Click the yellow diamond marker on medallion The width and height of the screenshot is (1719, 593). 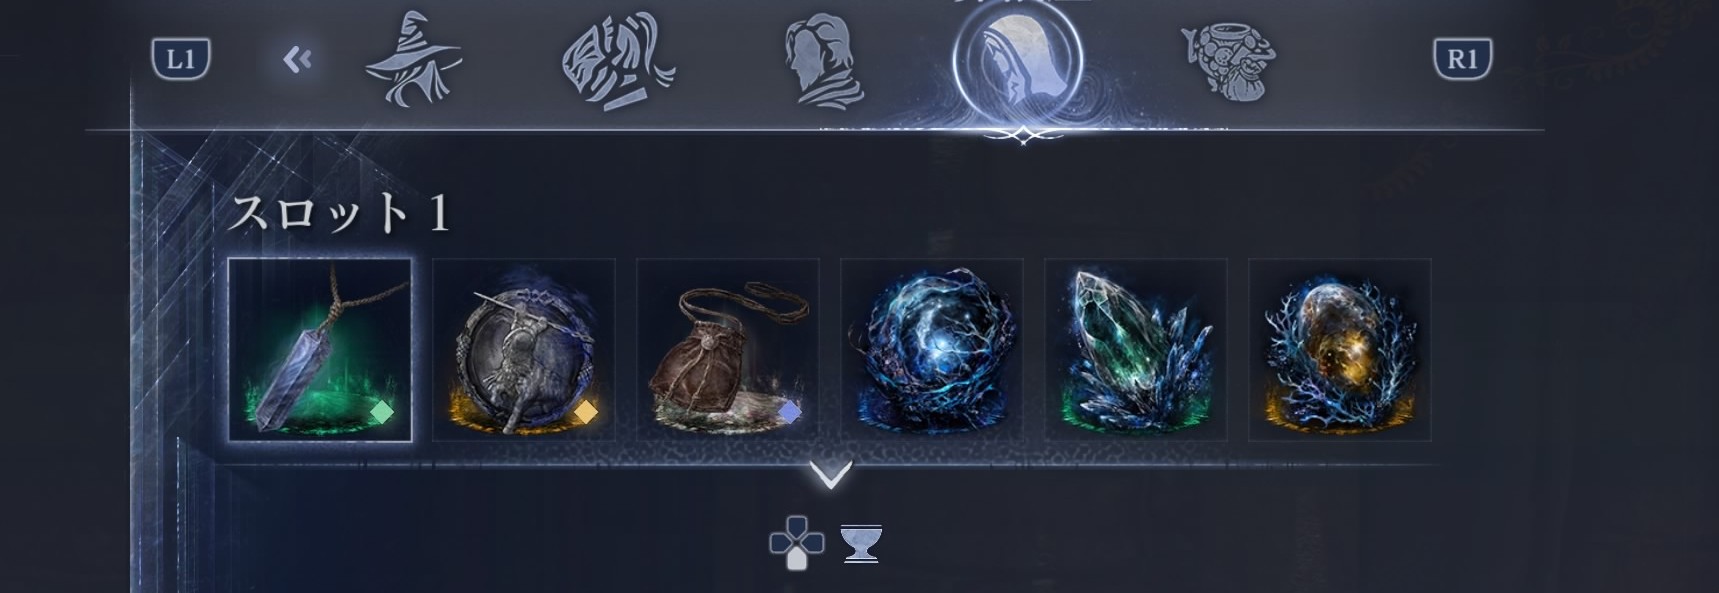586,412
